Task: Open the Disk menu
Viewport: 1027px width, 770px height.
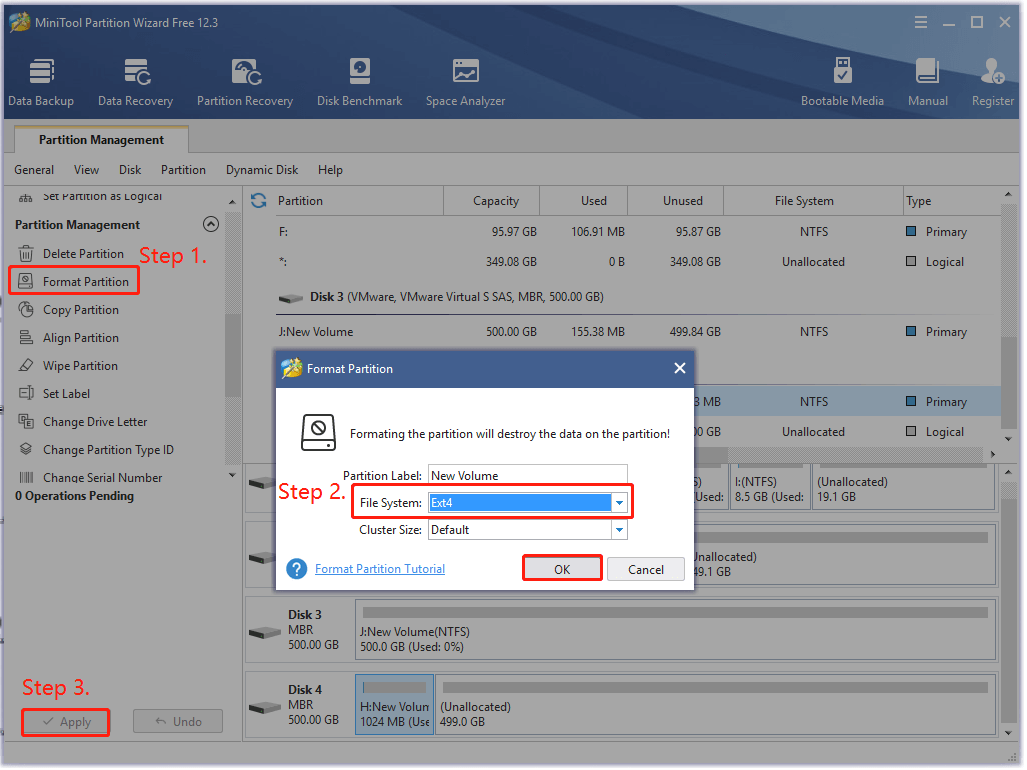Action: point(130,170)
